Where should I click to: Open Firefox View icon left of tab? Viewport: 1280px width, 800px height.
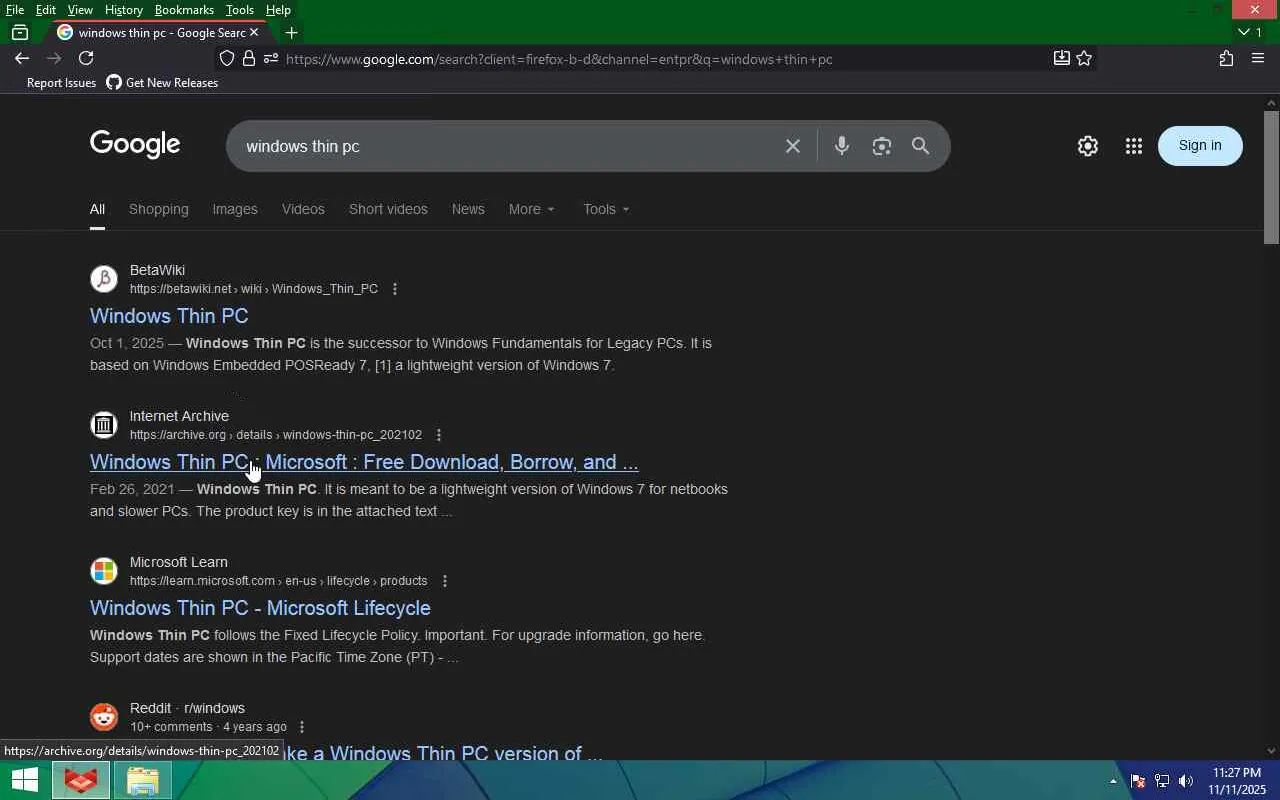(19, 33)
